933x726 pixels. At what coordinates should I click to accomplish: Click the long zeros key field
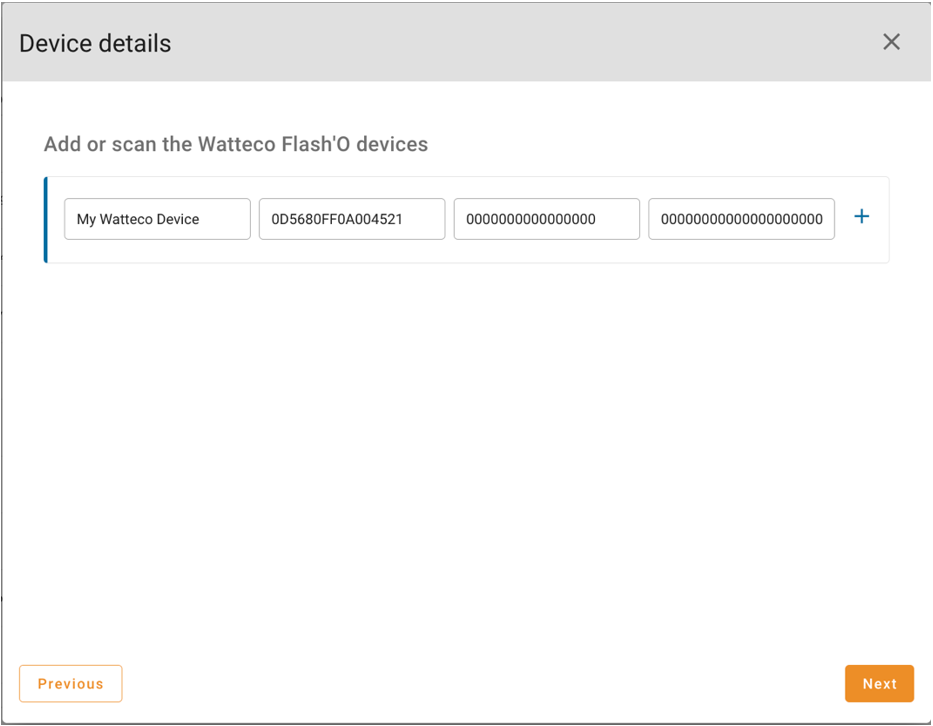741,219
